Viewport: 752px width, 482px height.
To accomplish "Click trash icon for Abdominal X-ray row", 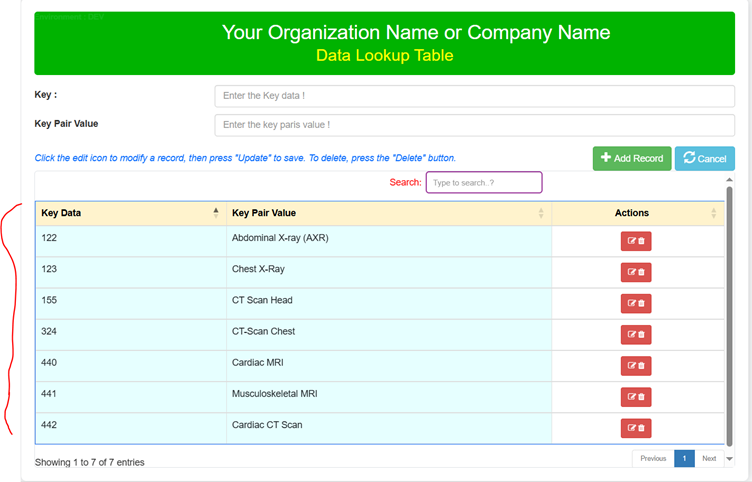I will 641,241.
